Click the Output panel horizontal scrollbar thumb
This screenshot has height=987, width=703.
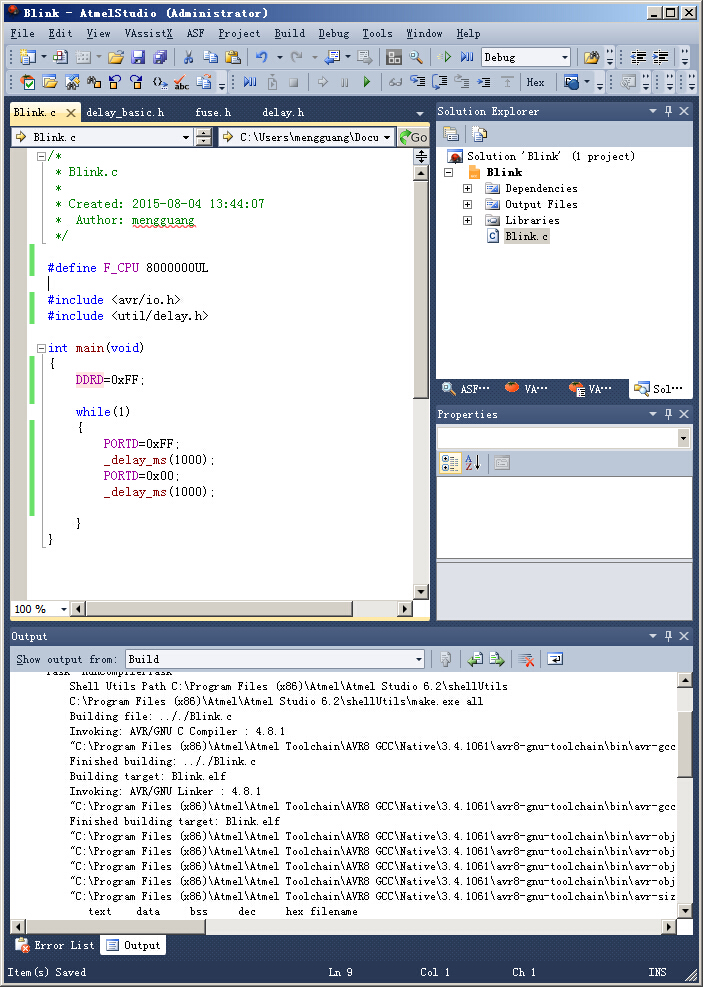point(115,927)
